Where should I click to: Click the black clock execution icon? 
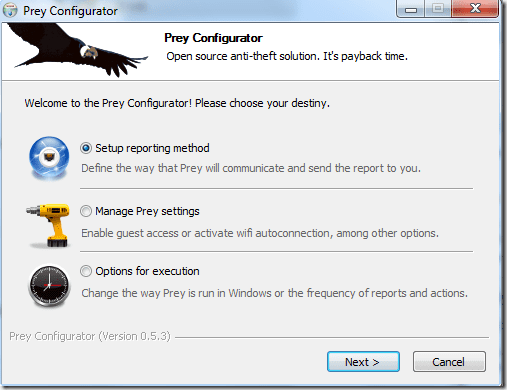tap(49, 286)
